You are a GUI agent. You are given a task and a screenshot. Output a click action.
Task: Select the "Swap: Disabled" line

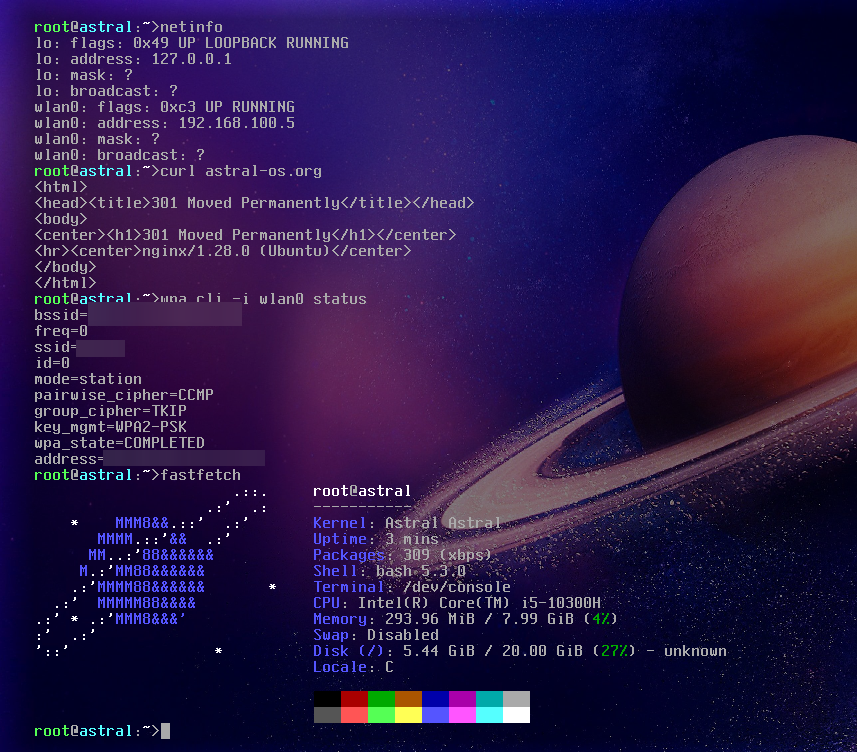(x=375, y=634)
